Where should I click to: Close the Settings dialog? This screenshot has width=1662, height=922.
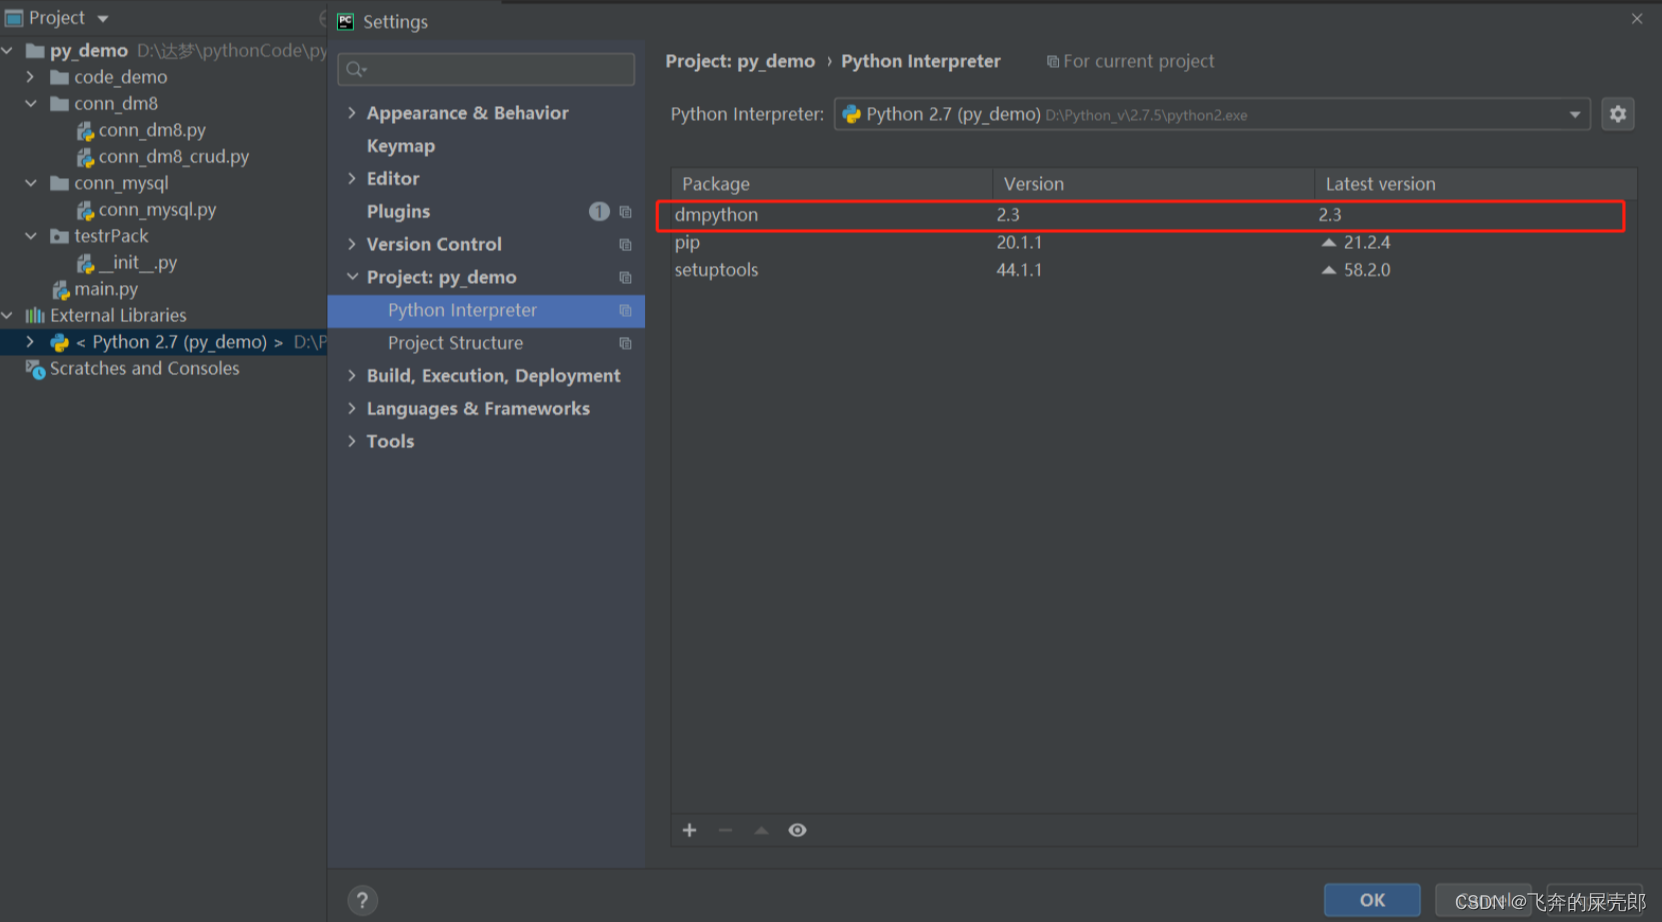(1637, 19)
